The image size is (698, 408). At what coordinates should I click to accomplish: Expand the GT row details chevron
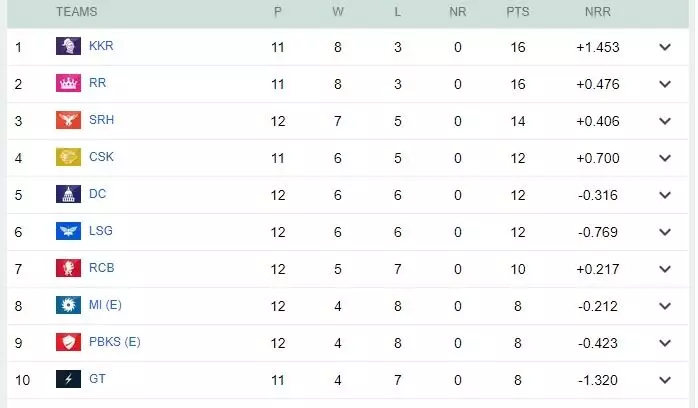pyautogui.click(x=665, y=380)
